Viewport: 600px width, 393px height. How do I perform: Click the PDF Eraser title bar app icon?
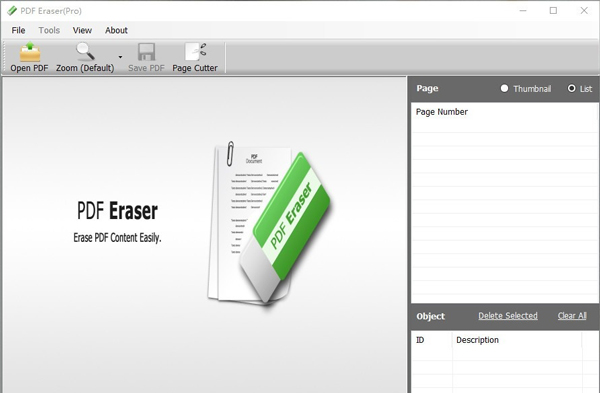coord(12,11)
